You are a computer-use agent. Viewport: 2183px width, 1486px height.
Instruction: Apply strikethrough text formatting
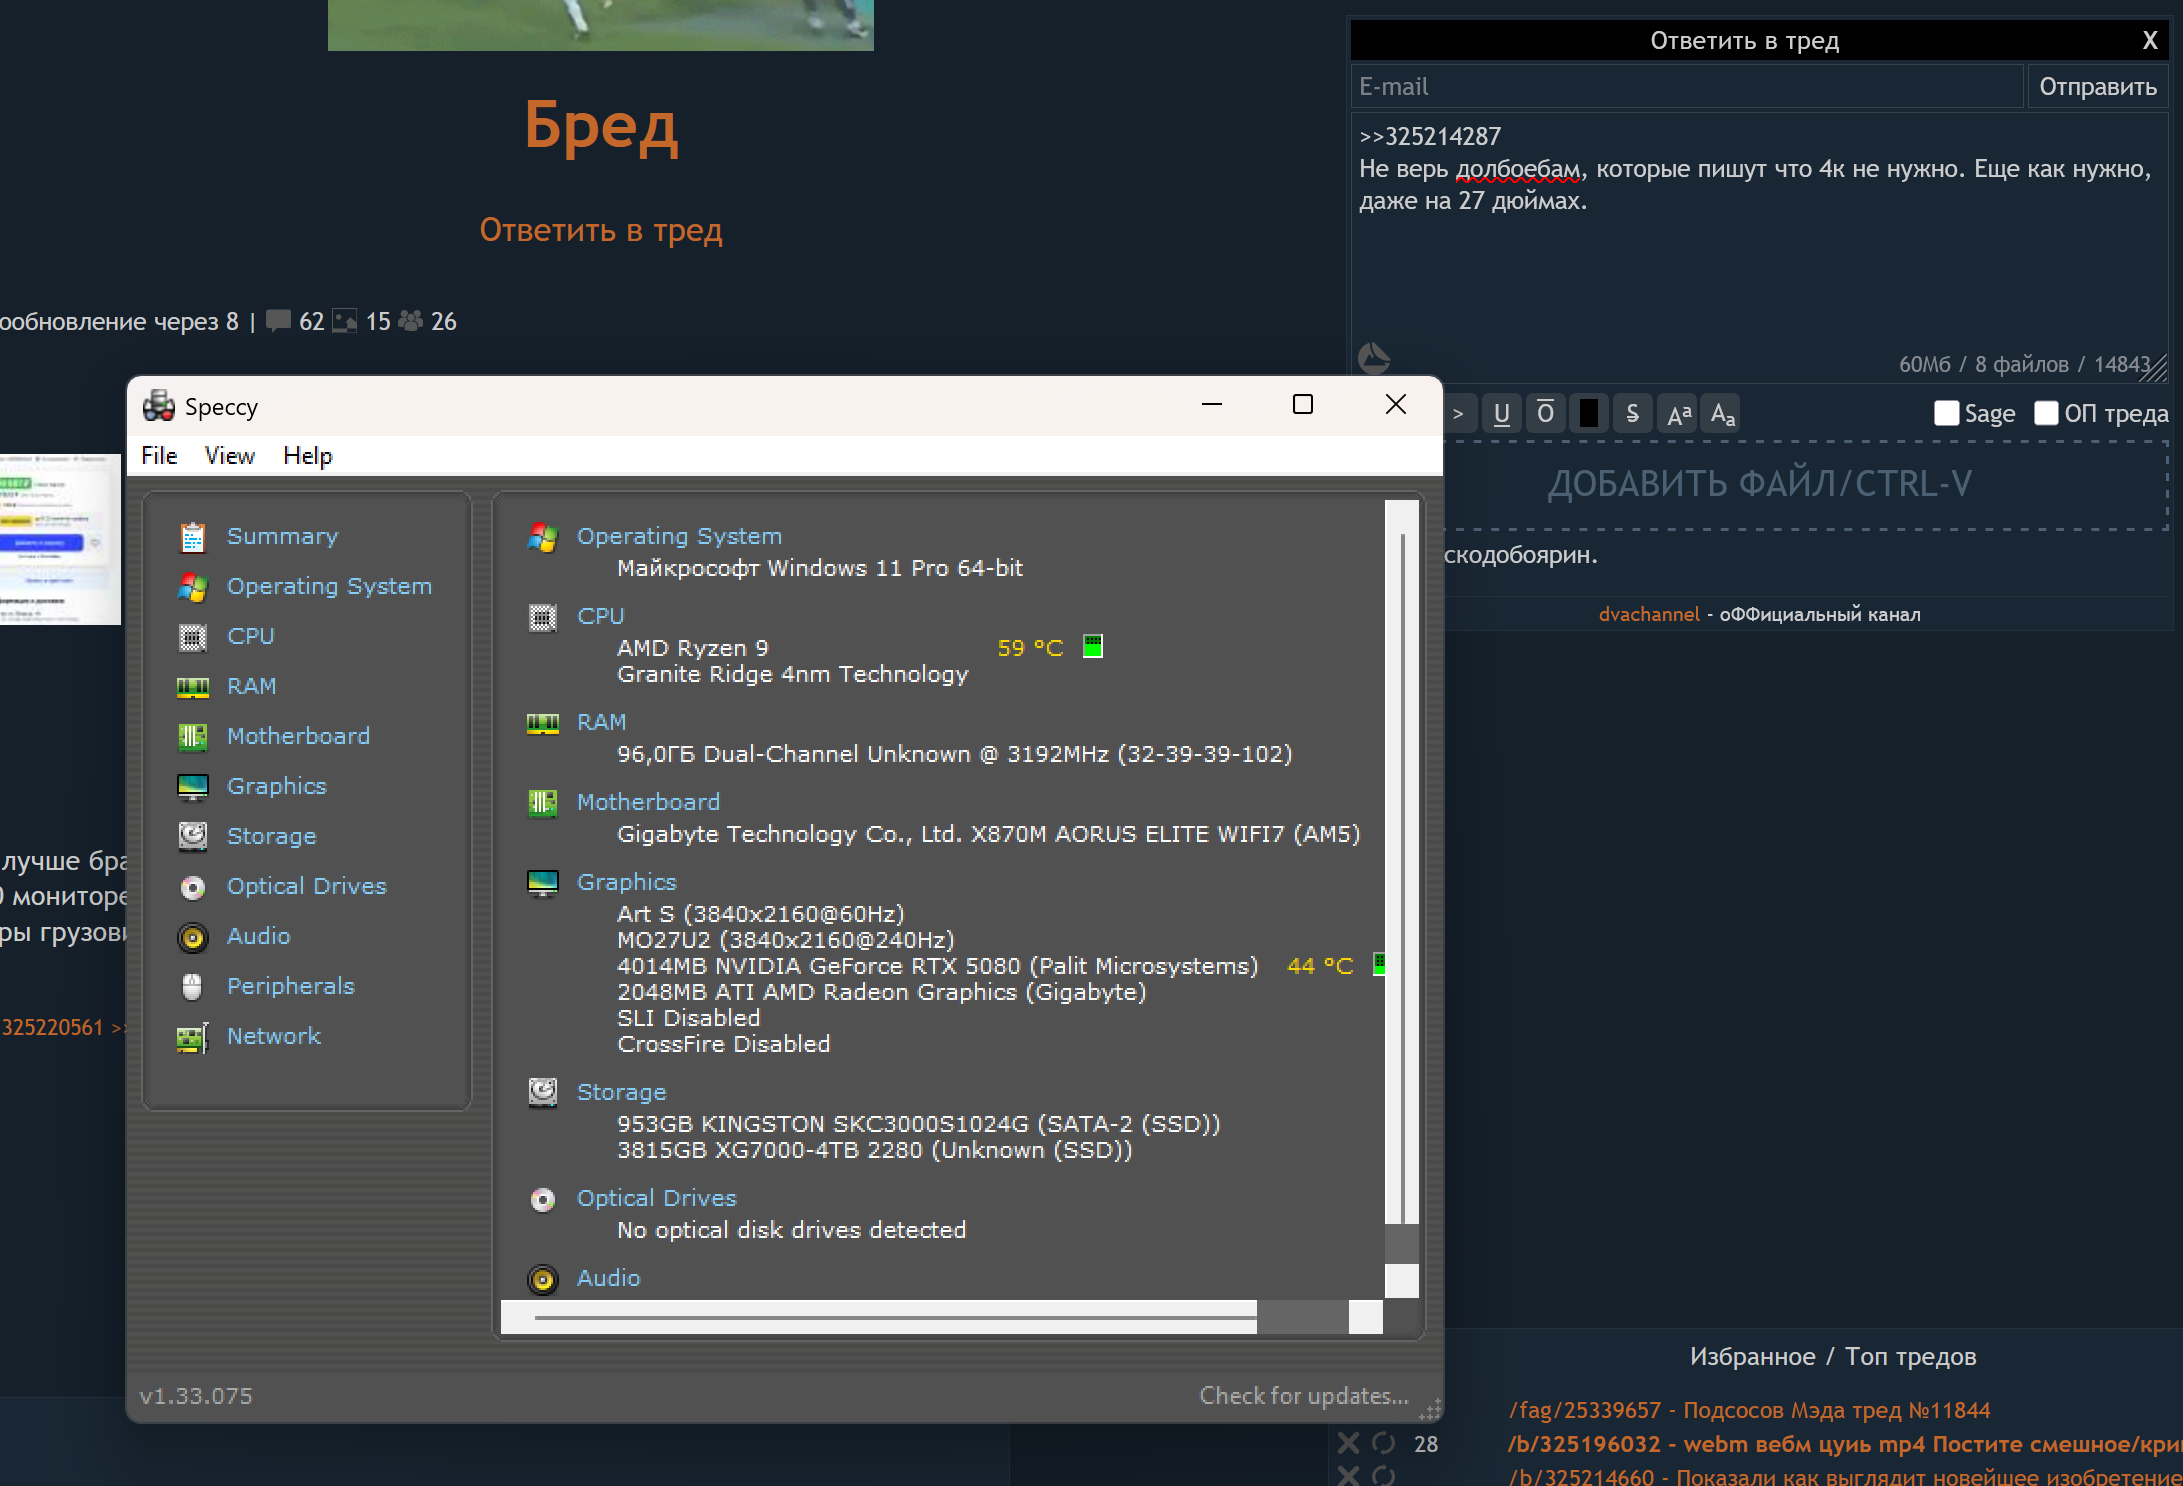click(x=1632, y=414)
